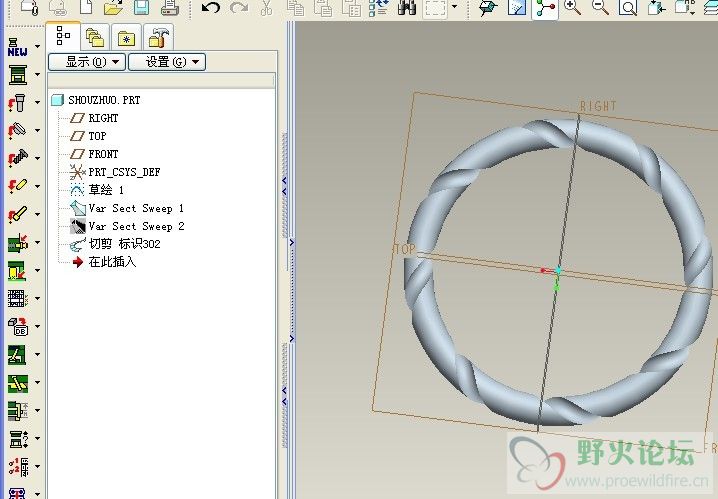Open dropdown beside plates question mark icon

tap(38, 439)
